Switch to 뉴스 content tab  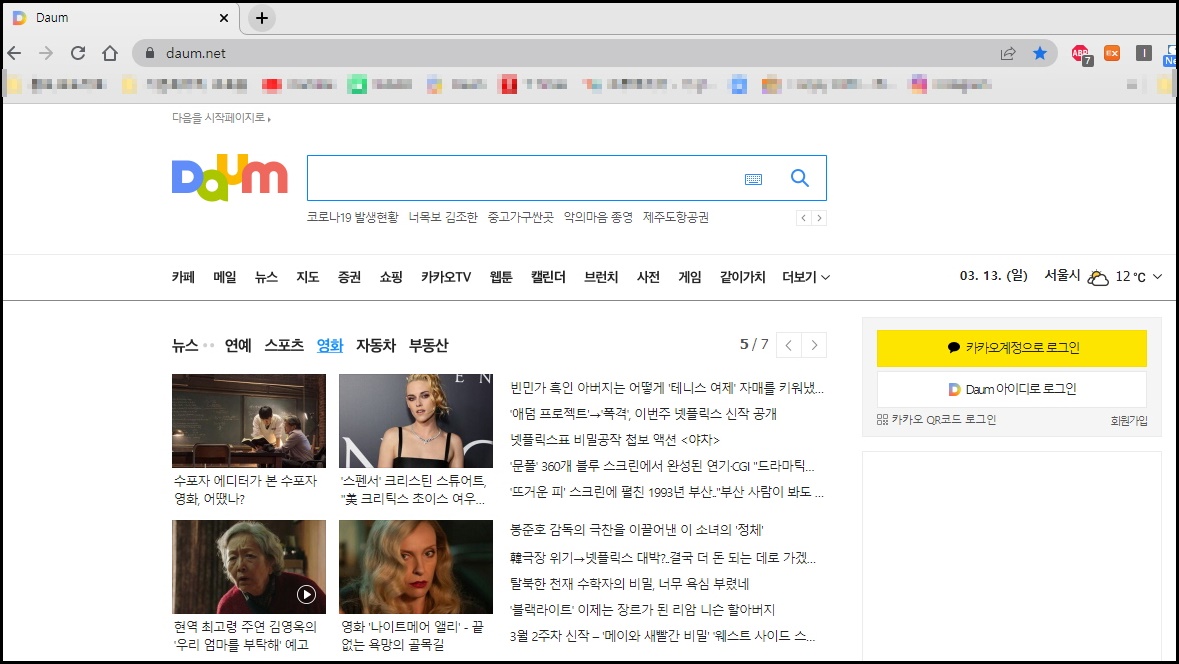(185, 345)
